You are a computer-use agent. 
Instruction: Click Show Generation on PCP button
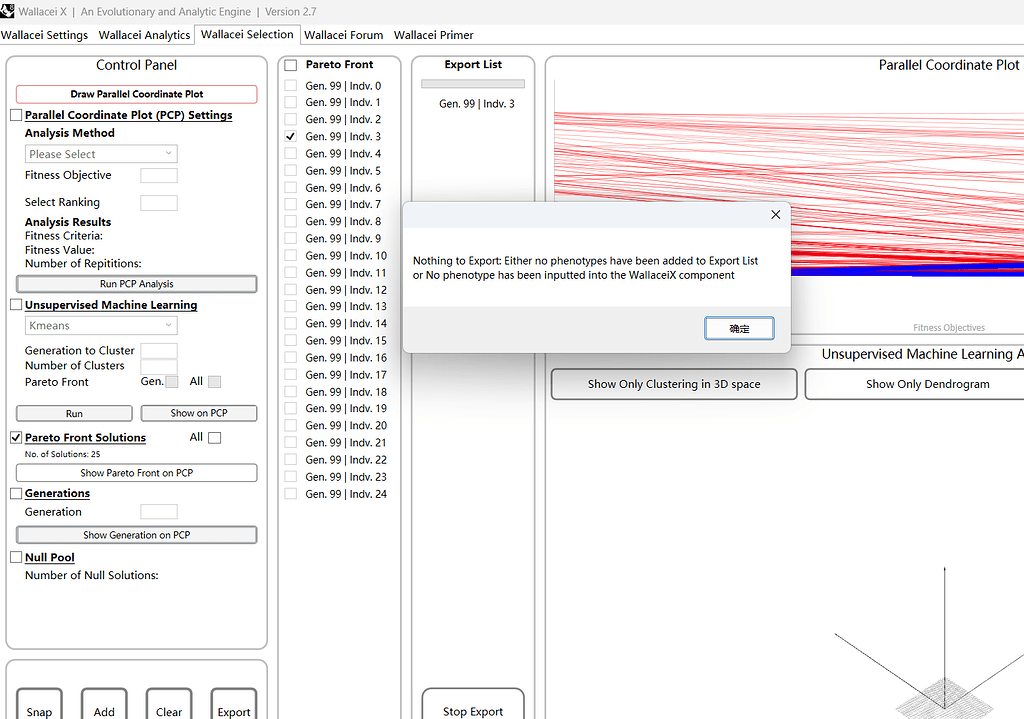pyautogui.click(x=136, y=535)
